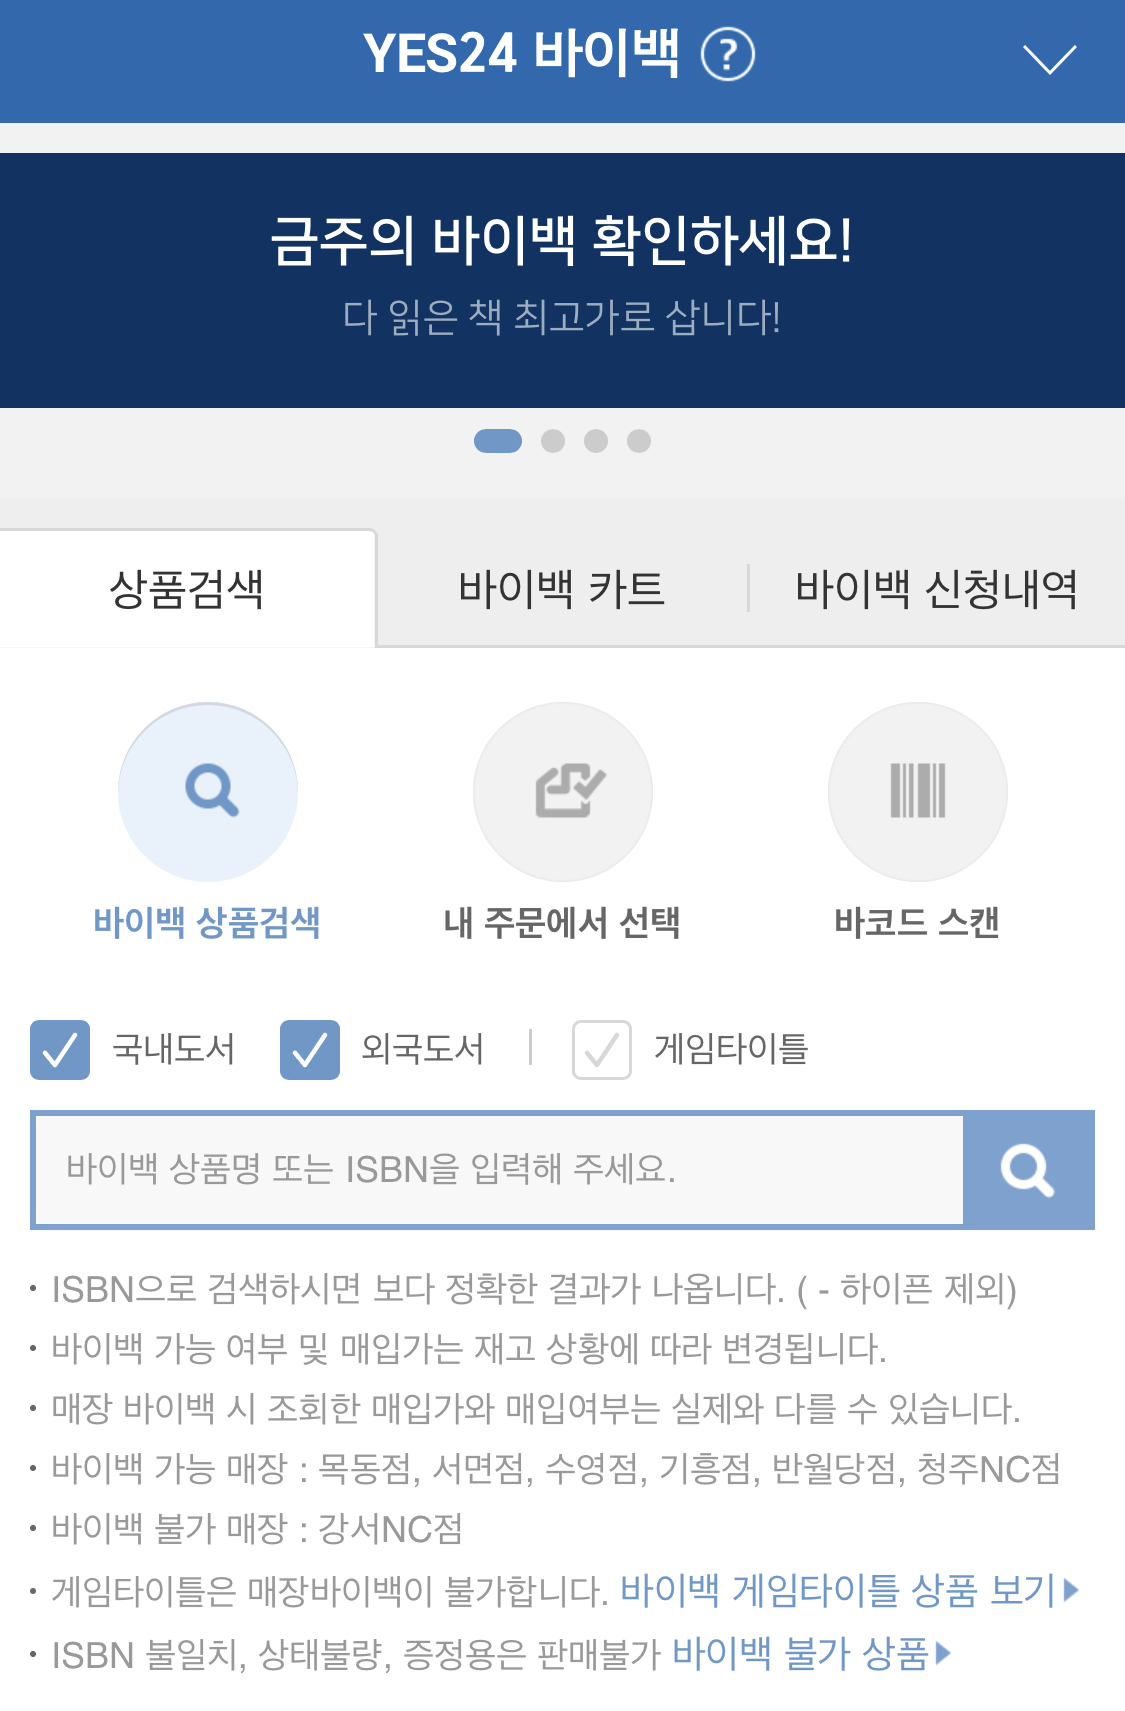Click the 바코드 스캔 label

(x=917, y=922)
